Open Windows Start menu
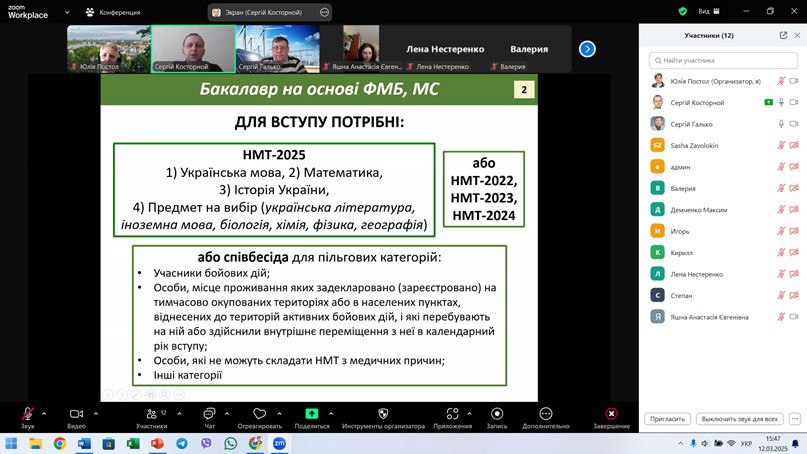 tap(11, 443)
